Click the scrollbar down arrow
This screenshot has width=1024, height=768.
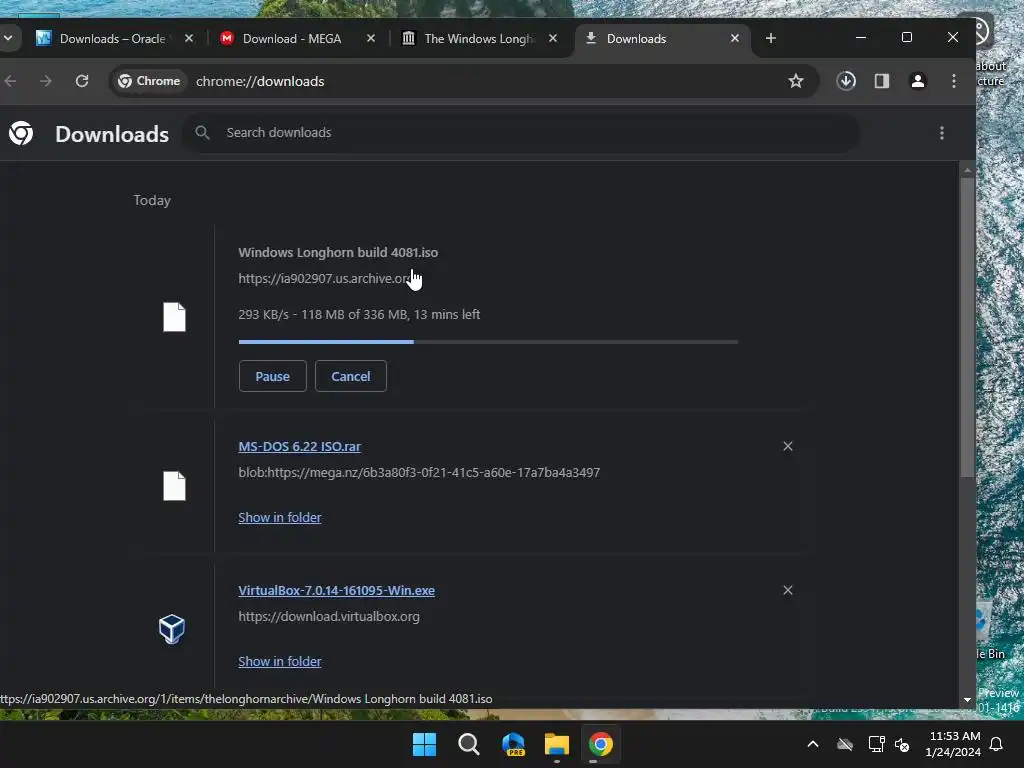[967, 699]
